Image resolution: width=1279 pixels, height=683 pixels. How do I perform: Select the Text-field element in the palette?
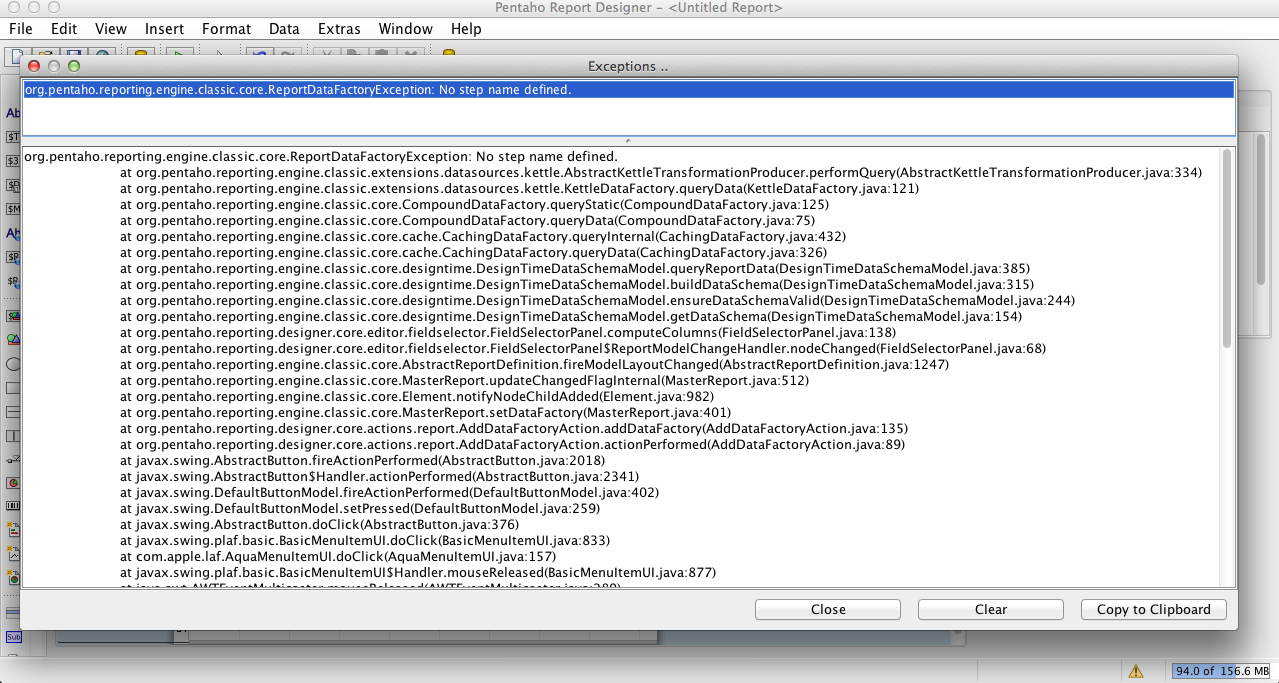click(13, 137)
